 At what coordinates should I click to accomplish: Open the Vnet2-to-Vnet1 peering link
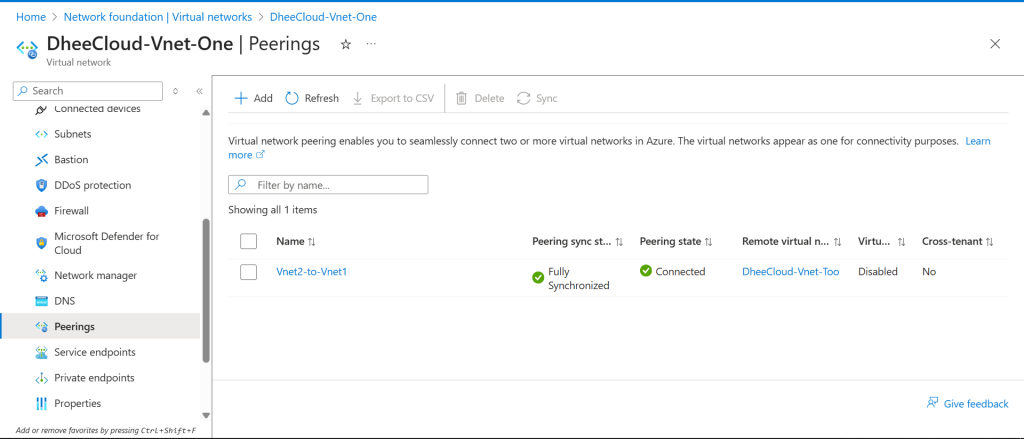click(x=311, y=271)
